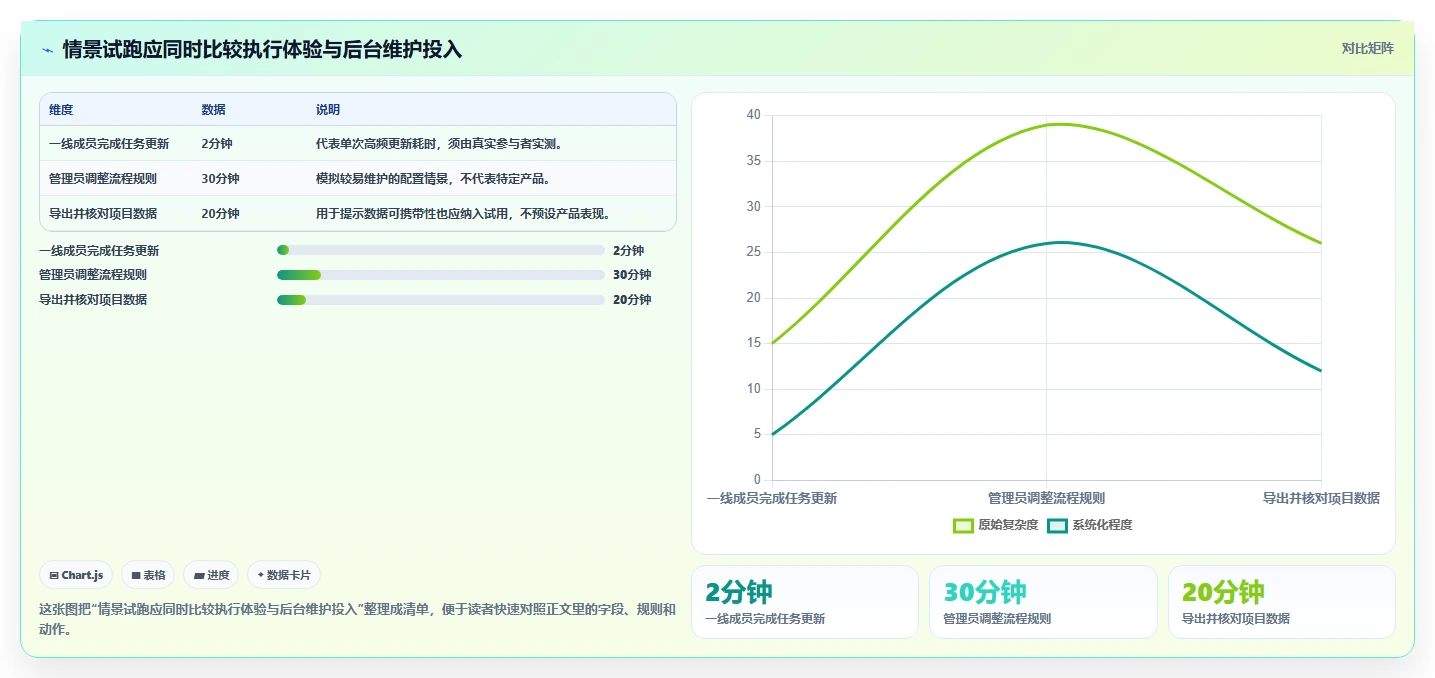Click the 30分钟 cell in the table
The width and height of the screenshot is (1435, 678).
point(220,179)
